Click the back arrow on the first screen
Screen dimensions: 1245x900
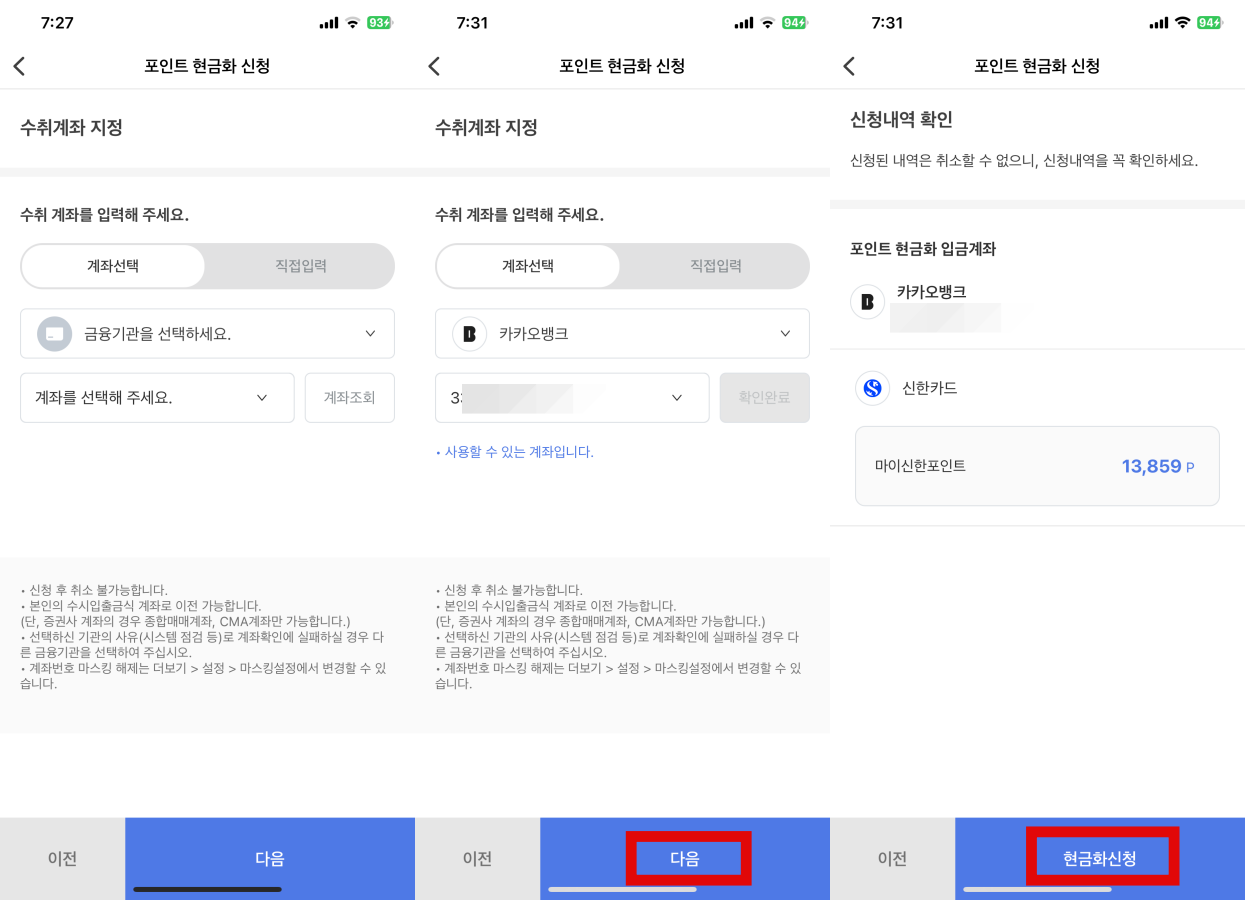tap(21, 65)
